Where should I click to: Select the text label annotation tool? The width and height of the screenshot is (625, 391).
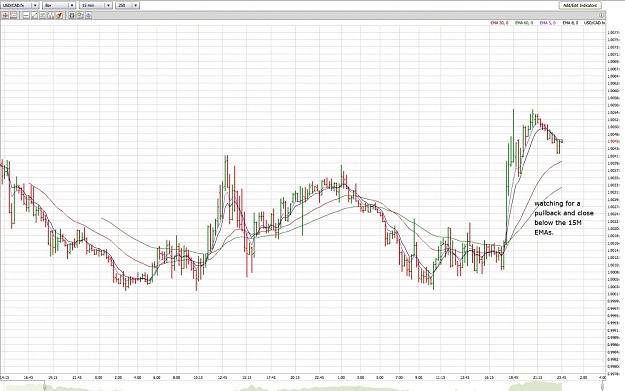[43, 15]
